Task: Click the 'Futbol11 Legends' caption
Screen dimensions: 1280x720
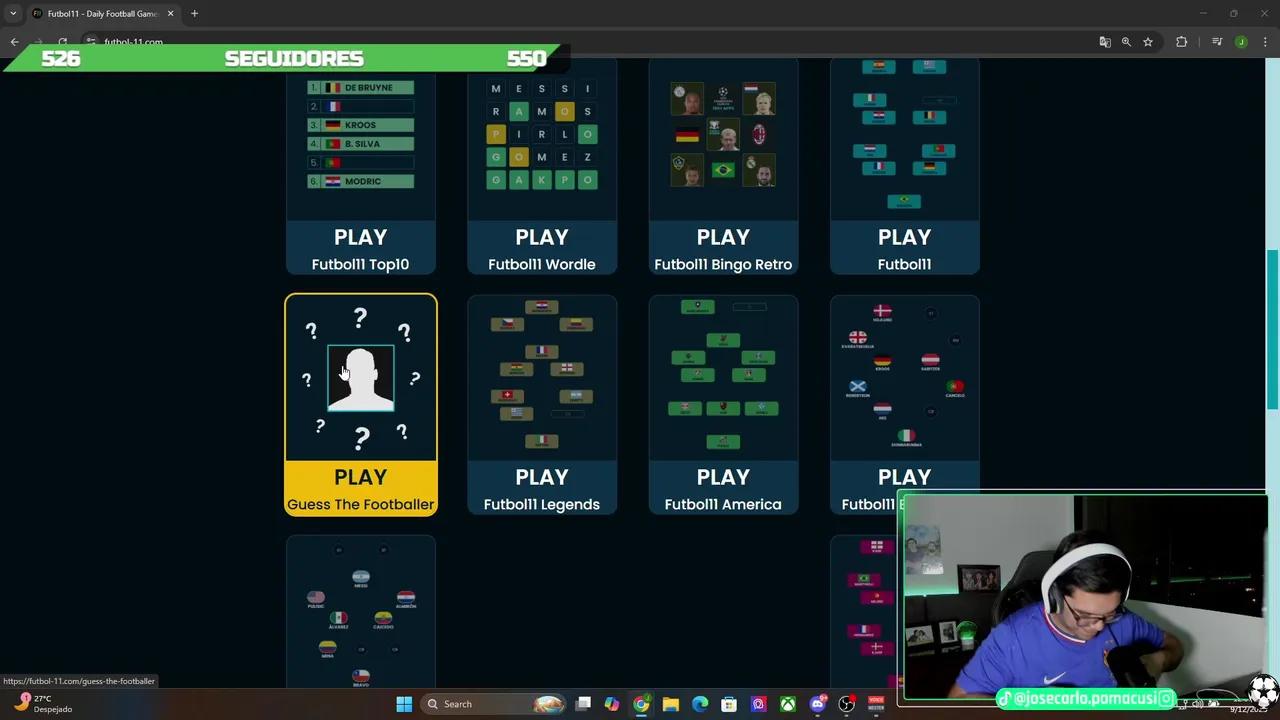Action: pyautogui.click(x=542, y=504)
